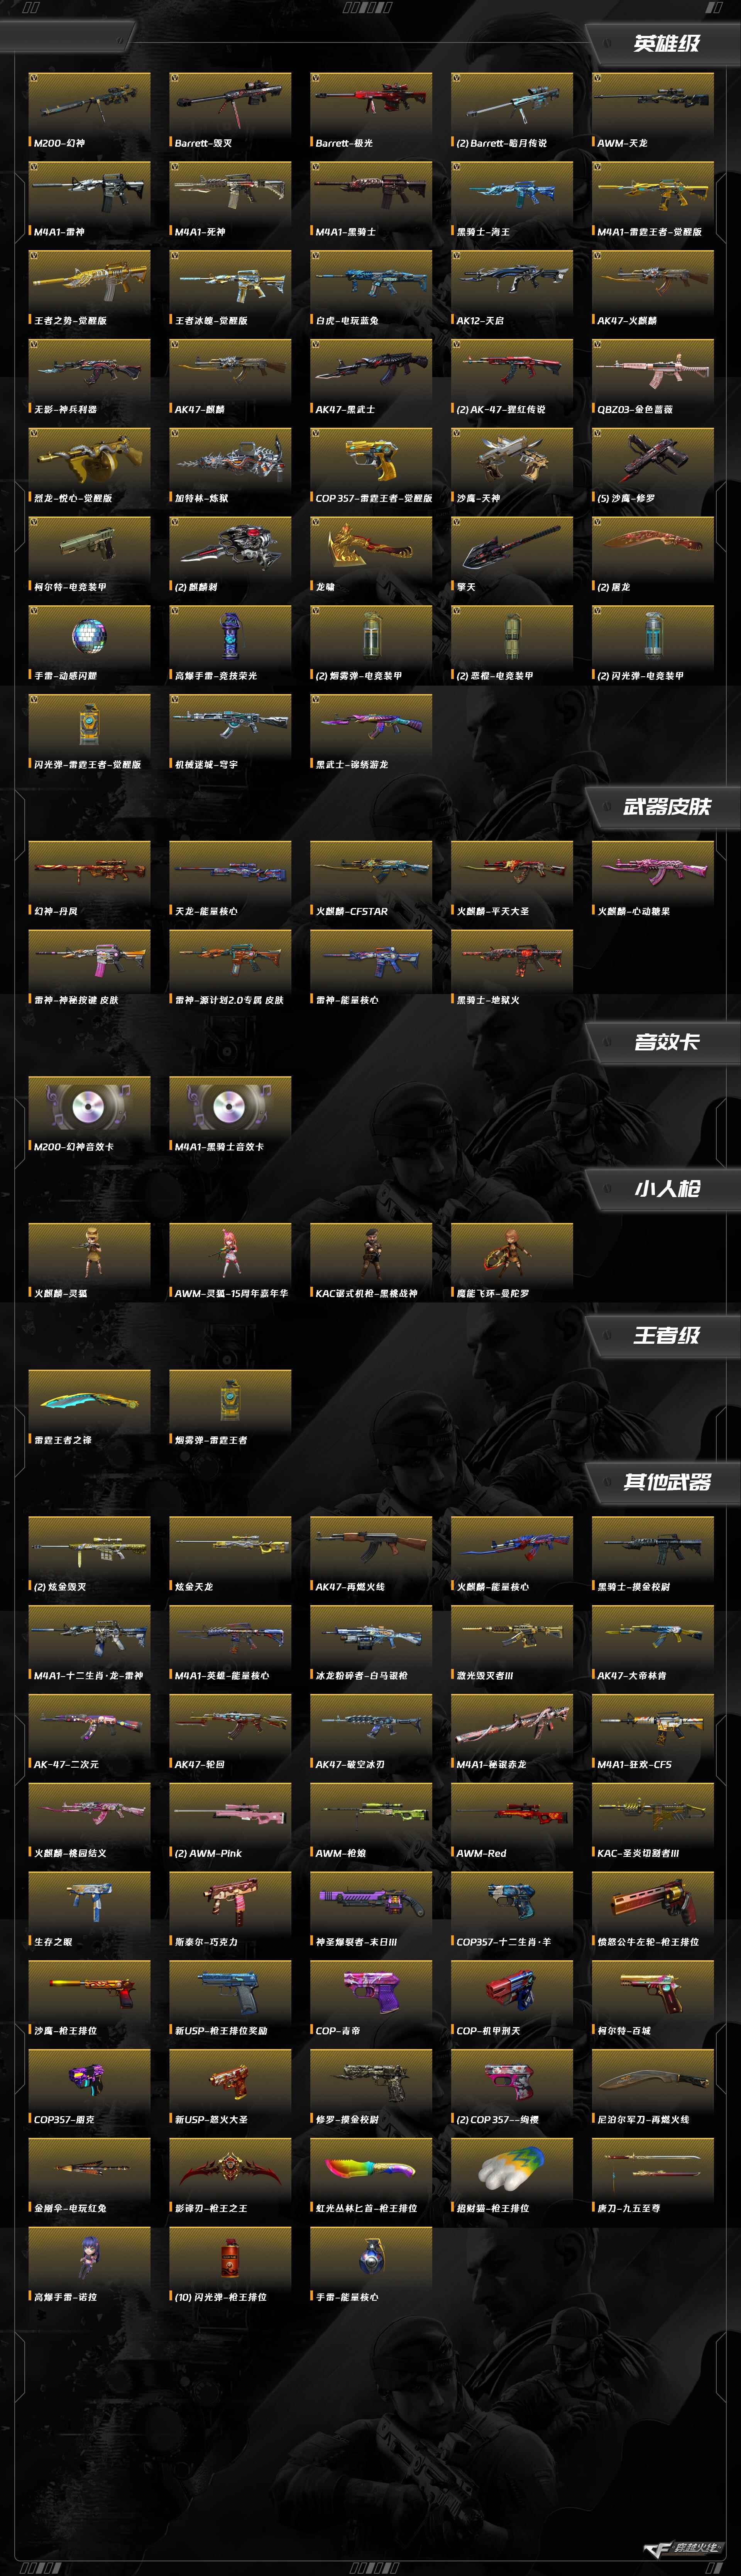Click the CF 穿越火线 logo
The width and height of the screenshot is (741, 2576).
(x=683, y=2546)
